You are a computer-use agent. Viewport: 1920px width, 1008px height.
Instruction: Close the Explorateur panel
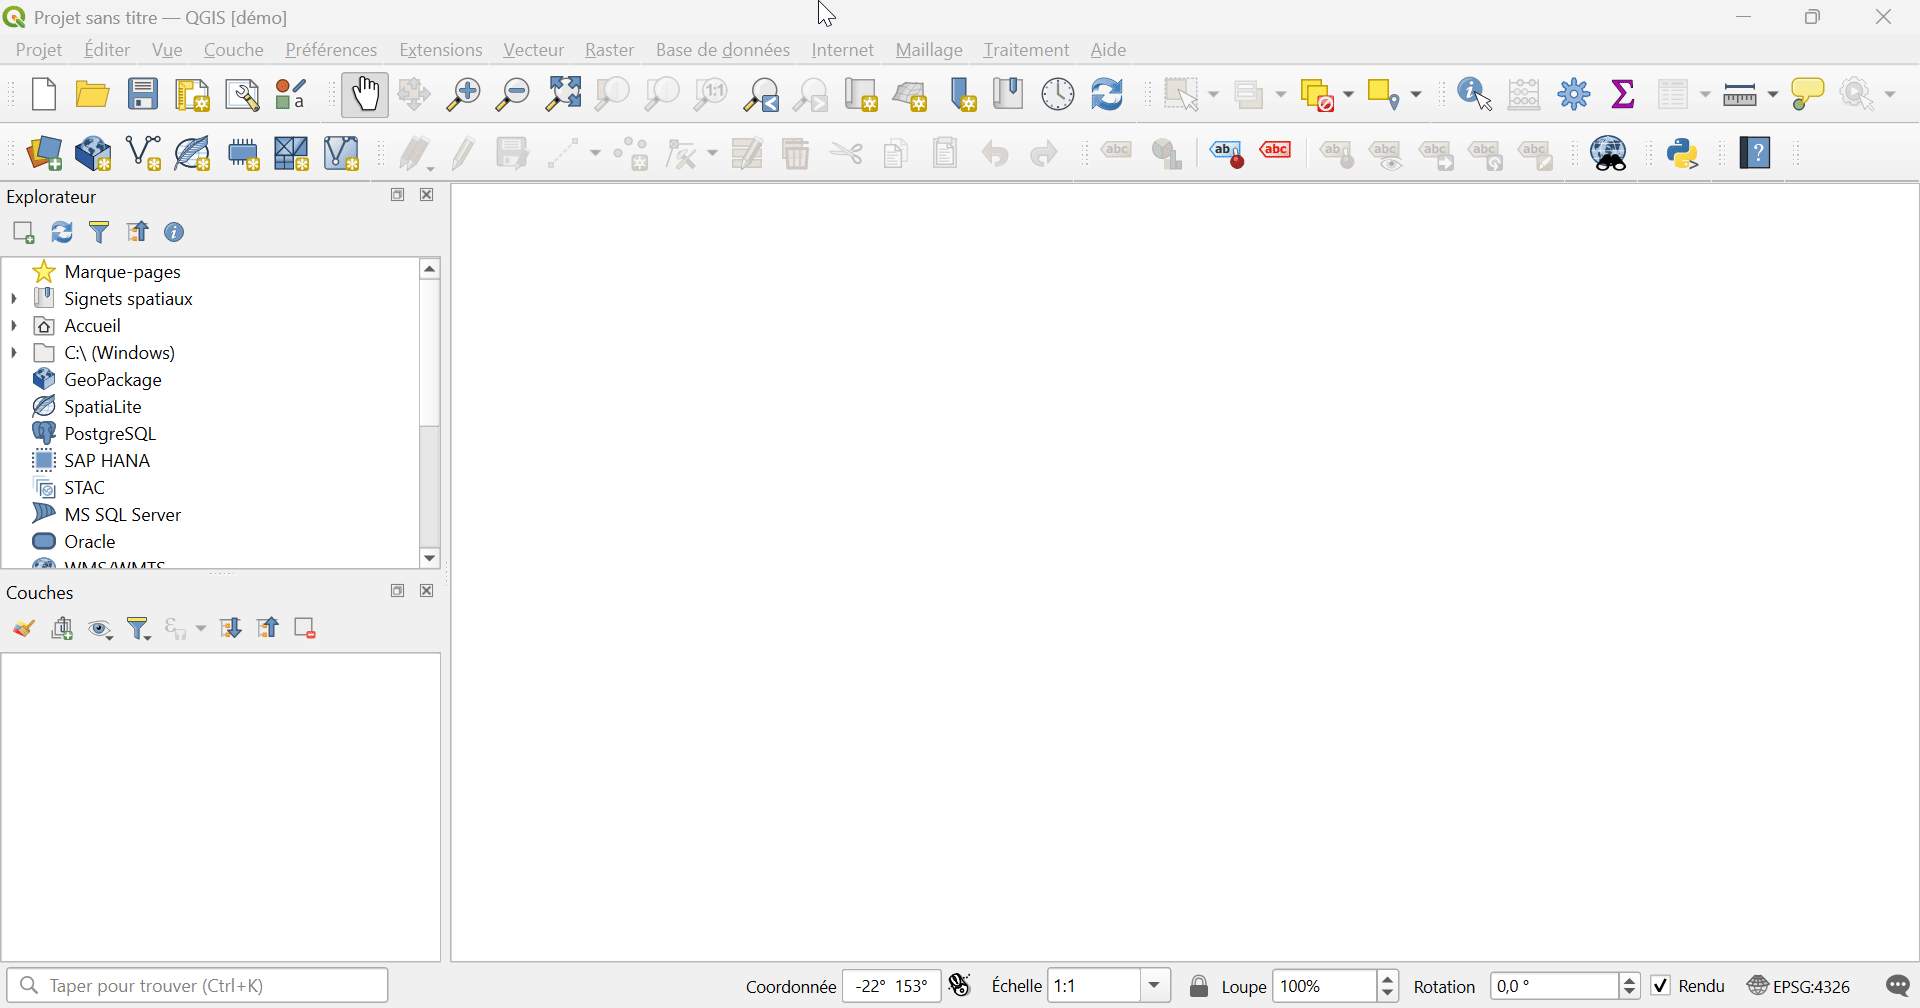pos(427,195)
